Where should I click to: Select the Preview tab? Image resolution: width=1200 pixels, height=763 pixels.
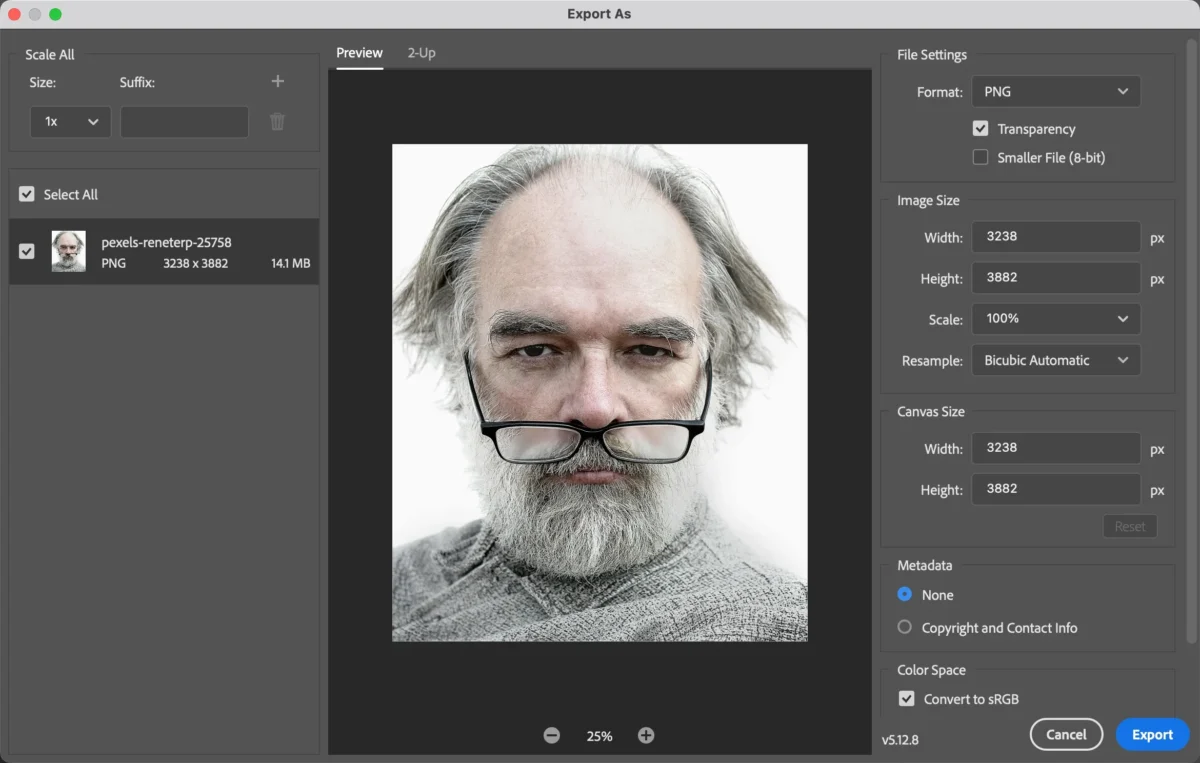coord(359,53)
